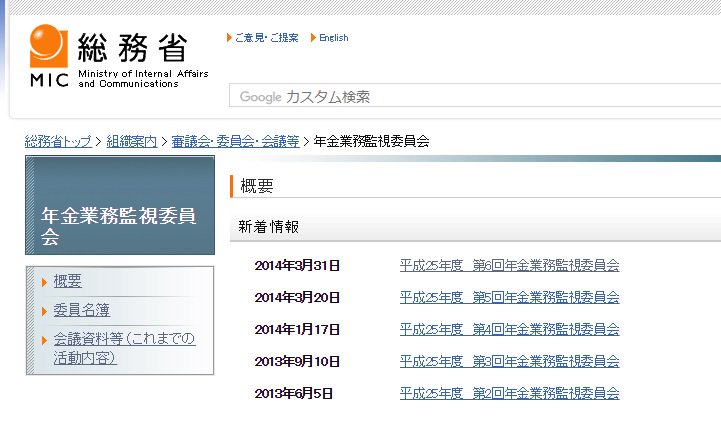
Task: Click orange arrow beside 会議資料等
Action: click(45, 340)
